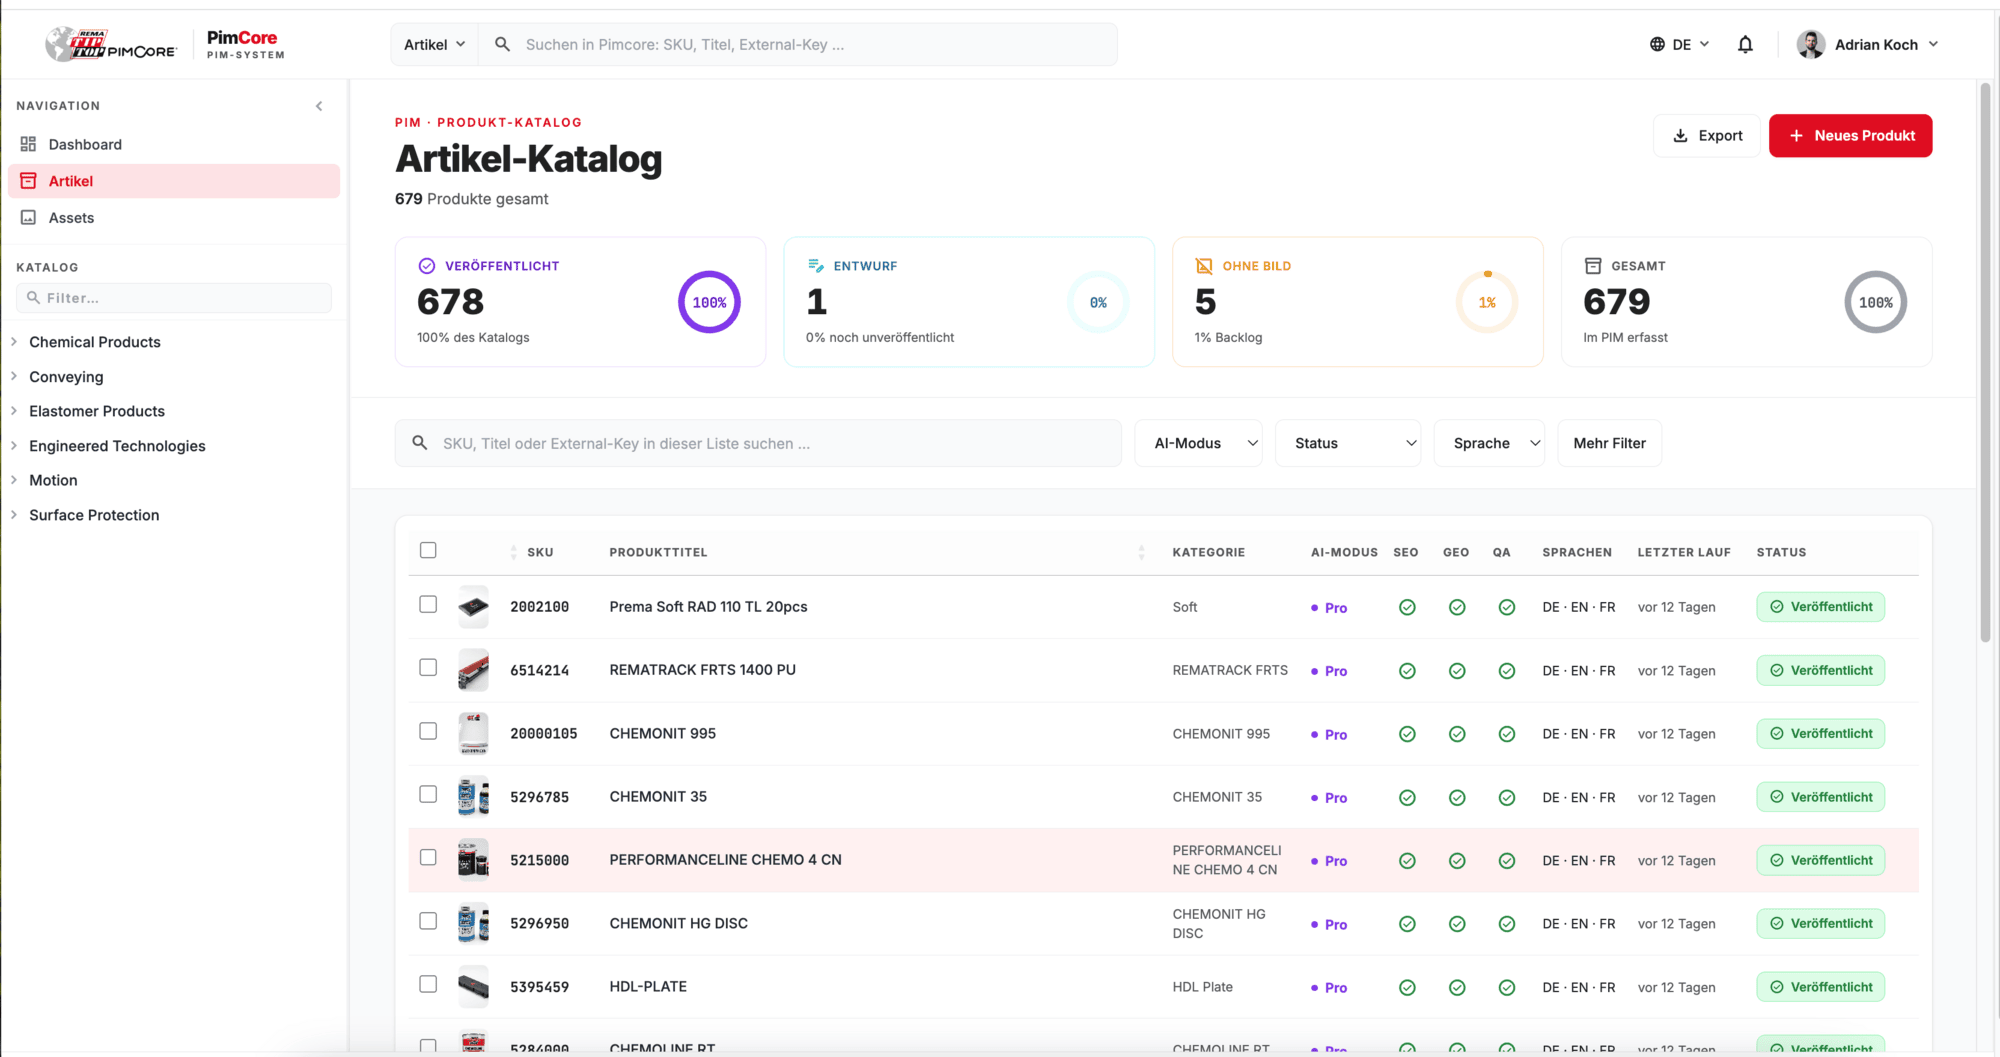
Task: Open Mehr Filter options
Action: tap(1609, 443)
